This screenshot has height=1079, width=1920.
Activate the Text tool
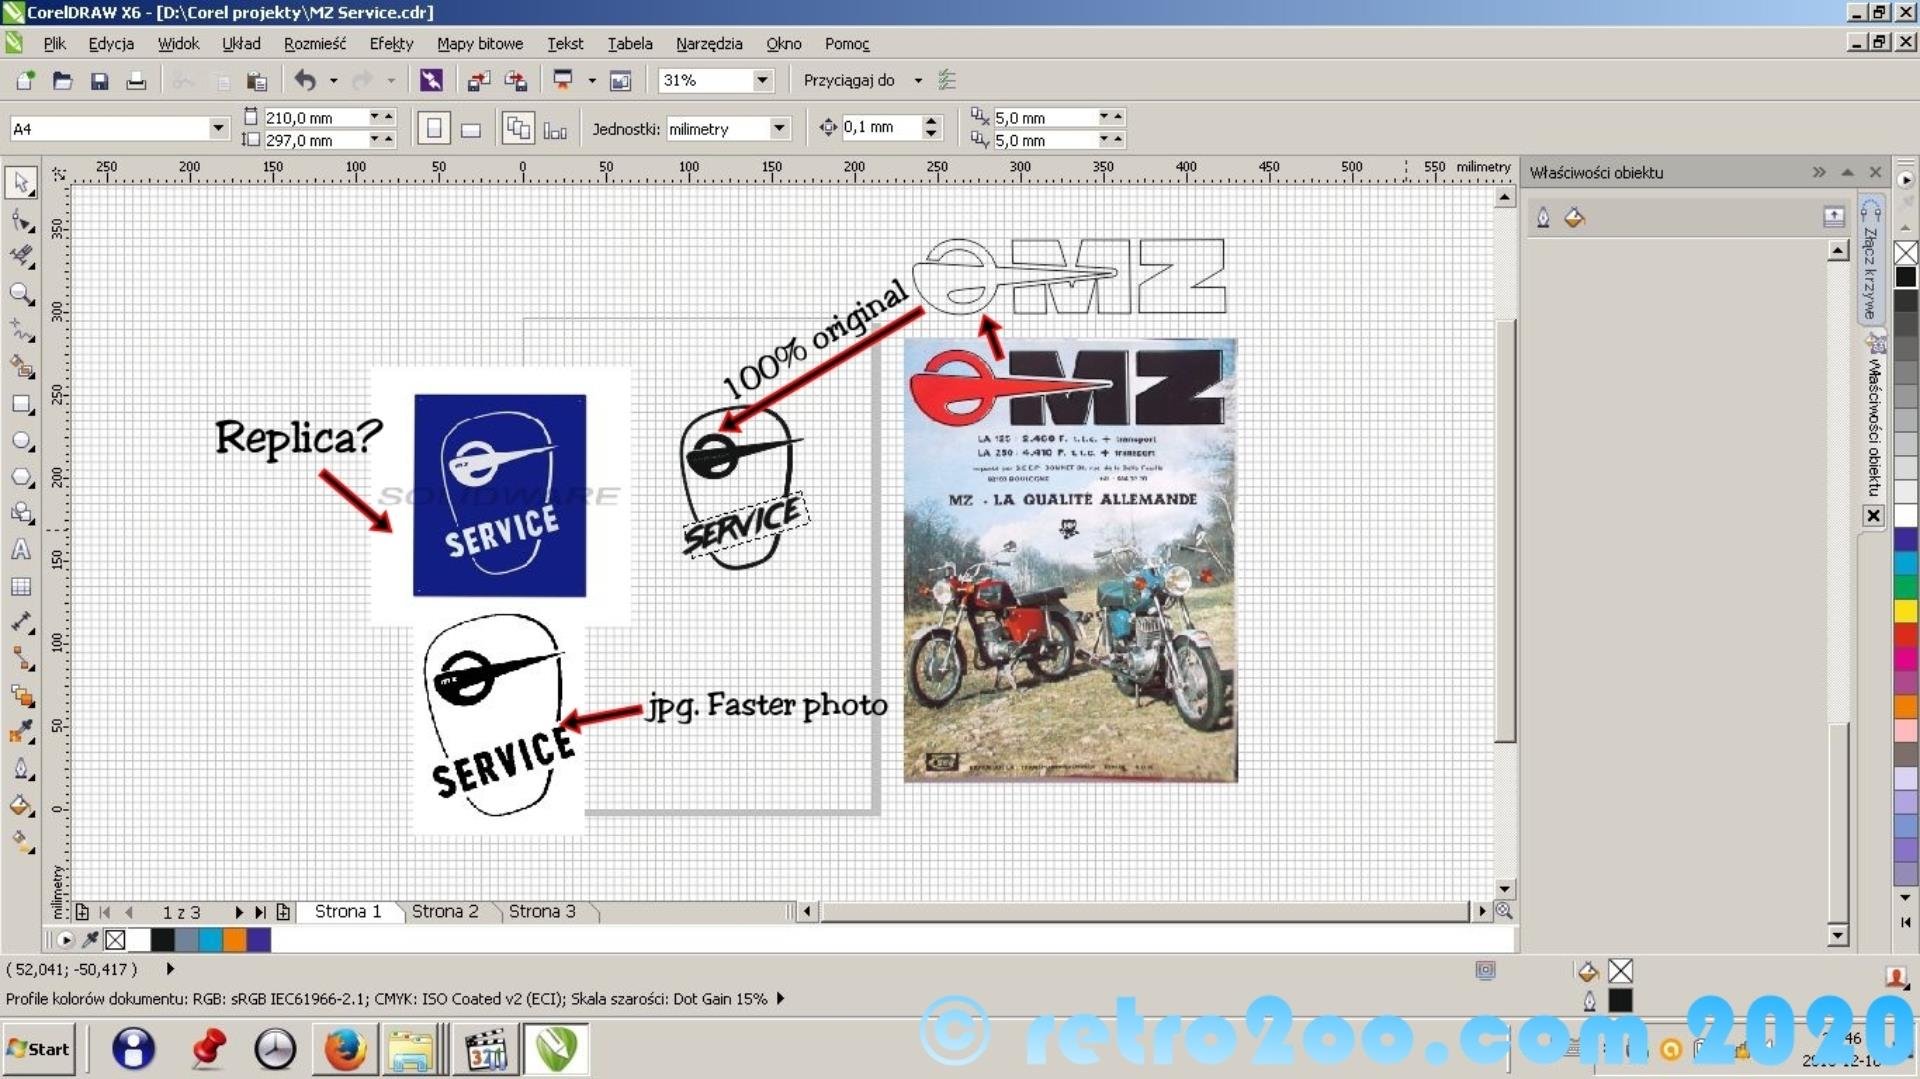[x=21, y=550]
